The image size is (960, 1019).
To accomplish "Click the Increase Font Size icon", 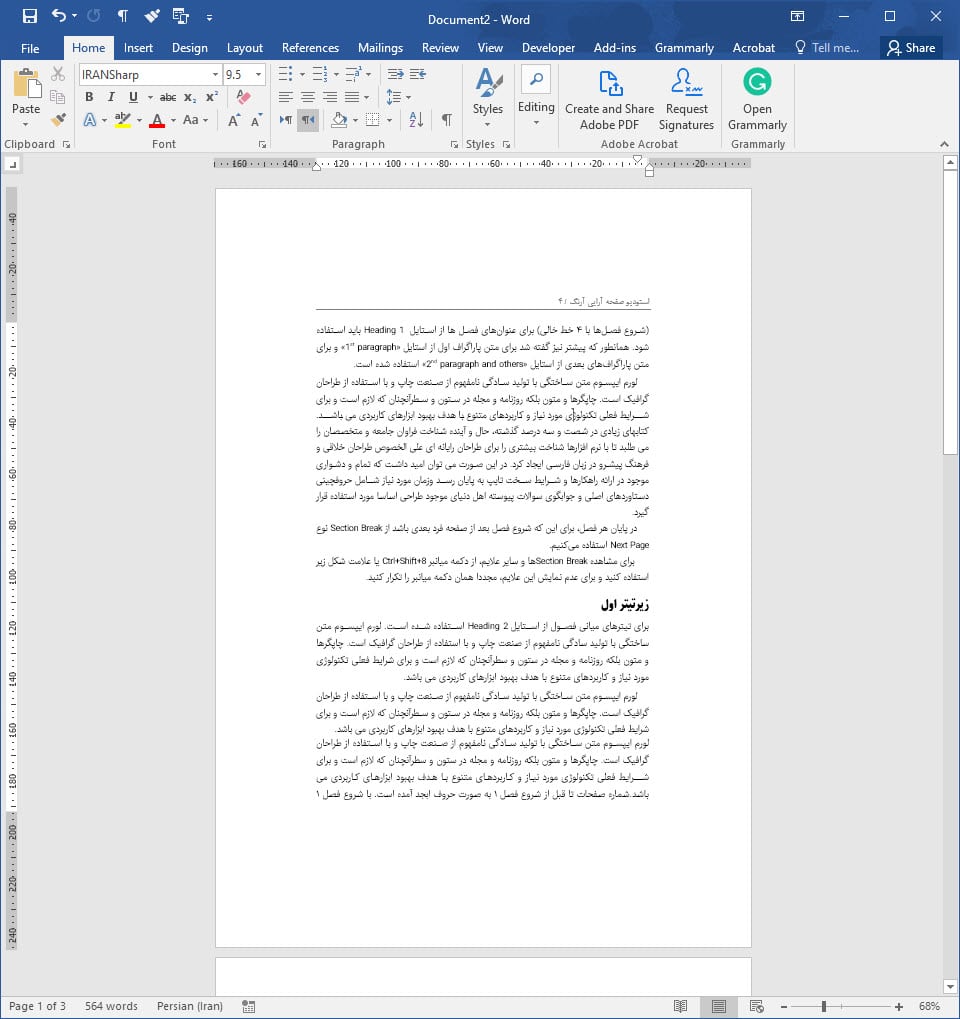I will pos(233,120).
